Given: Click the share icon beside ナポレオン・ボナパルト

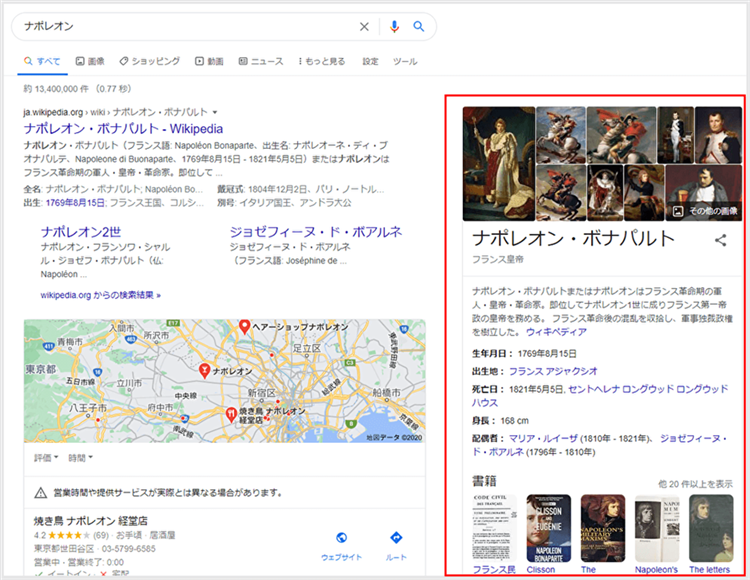Looking at the screenshot, I should pyautogui.click(x=720, y=240).
